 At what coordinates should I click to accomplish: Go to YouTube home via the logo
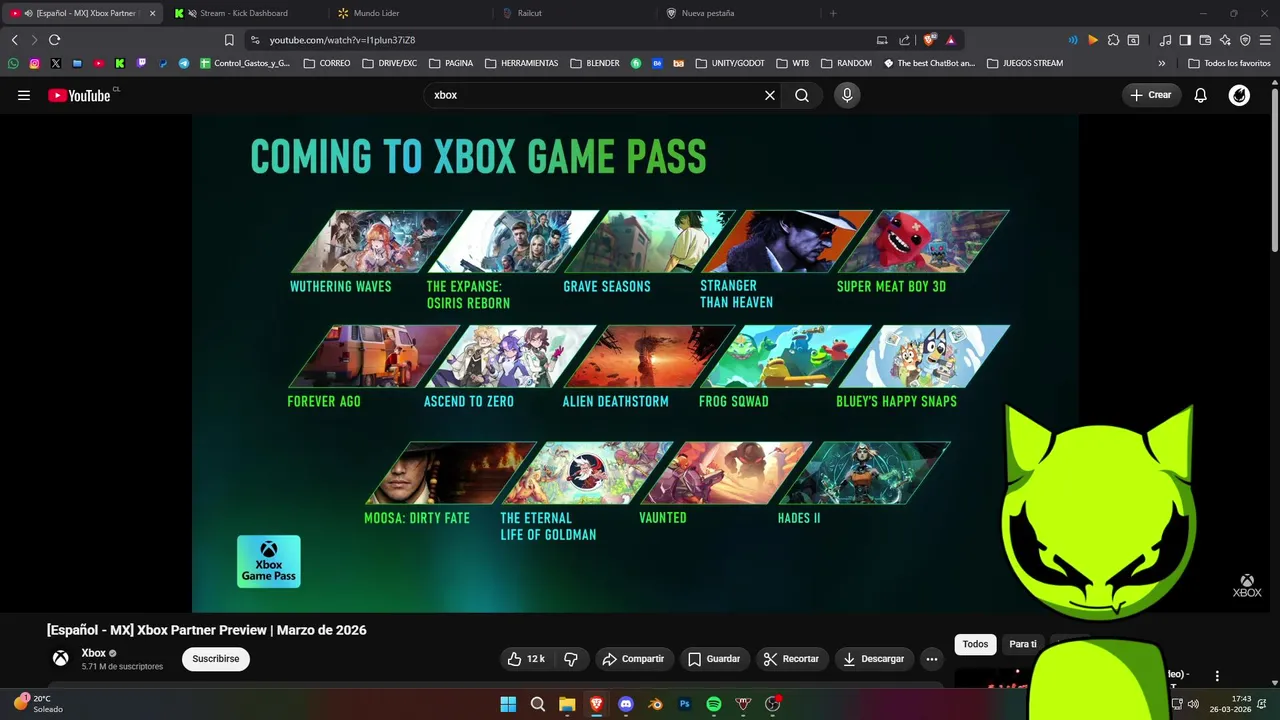click(x=79, y=95)
